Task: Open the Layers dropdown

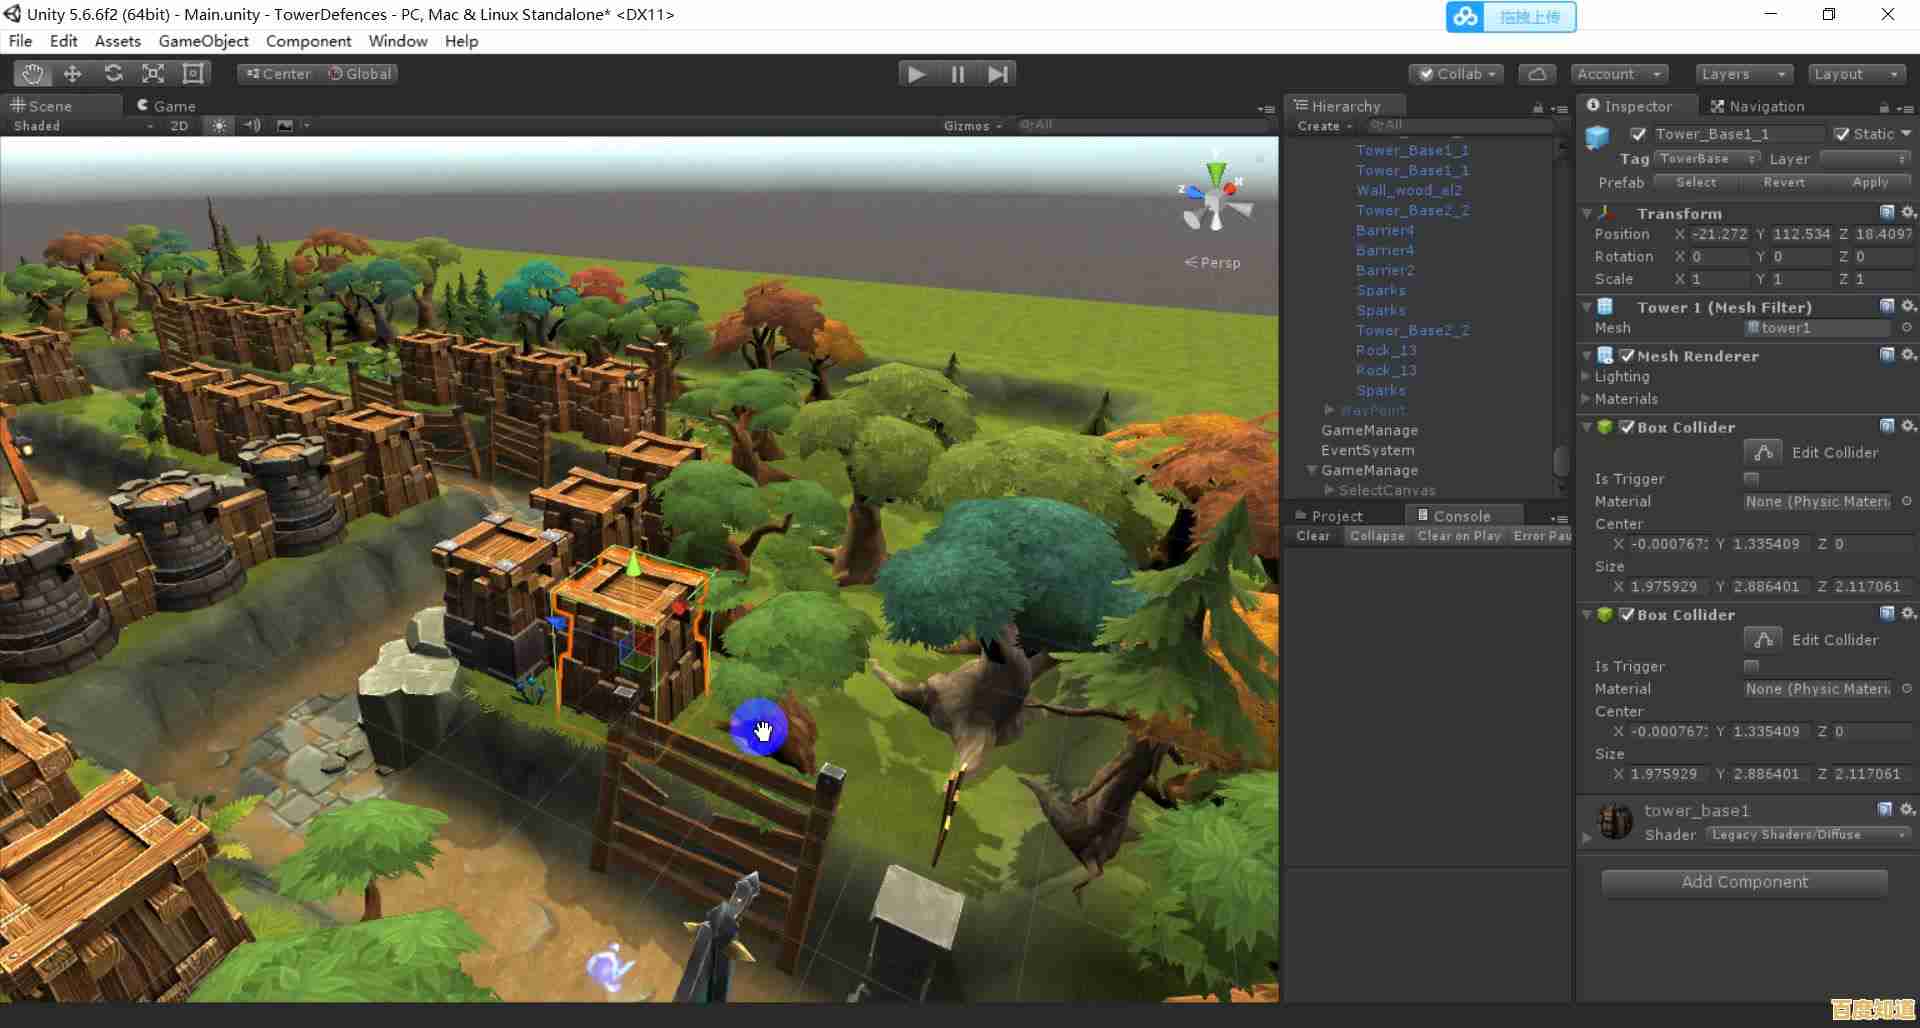Action: 1743,74
